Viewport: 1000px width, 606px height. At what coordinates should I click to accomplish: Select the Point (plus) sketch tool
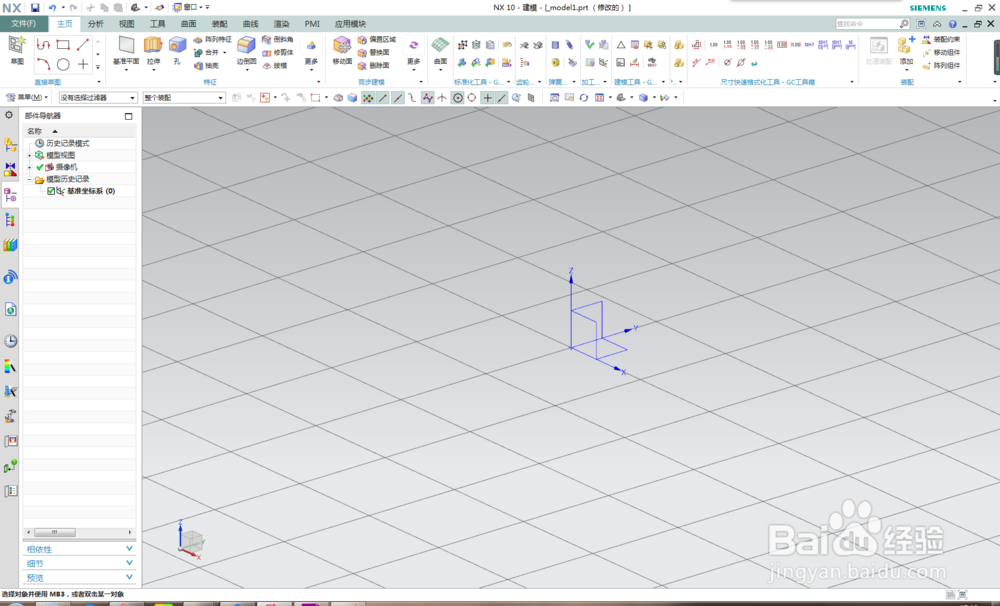[x=83, y=64]
